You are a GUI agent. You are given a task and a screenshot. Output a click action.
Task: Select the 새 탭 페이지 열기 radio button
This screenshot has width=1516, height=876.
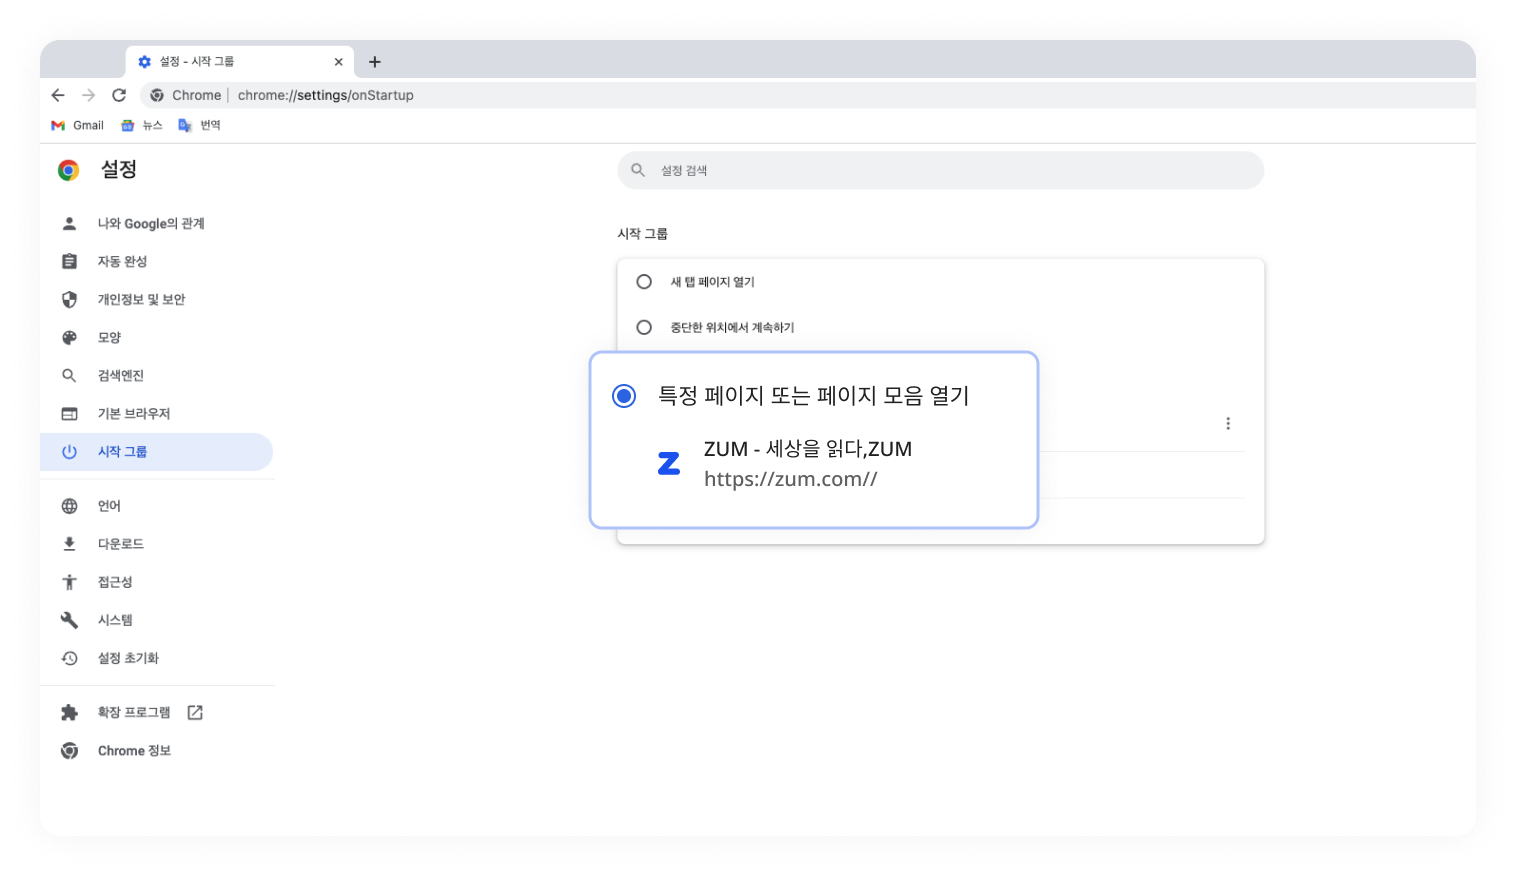(x=644, y=281)
